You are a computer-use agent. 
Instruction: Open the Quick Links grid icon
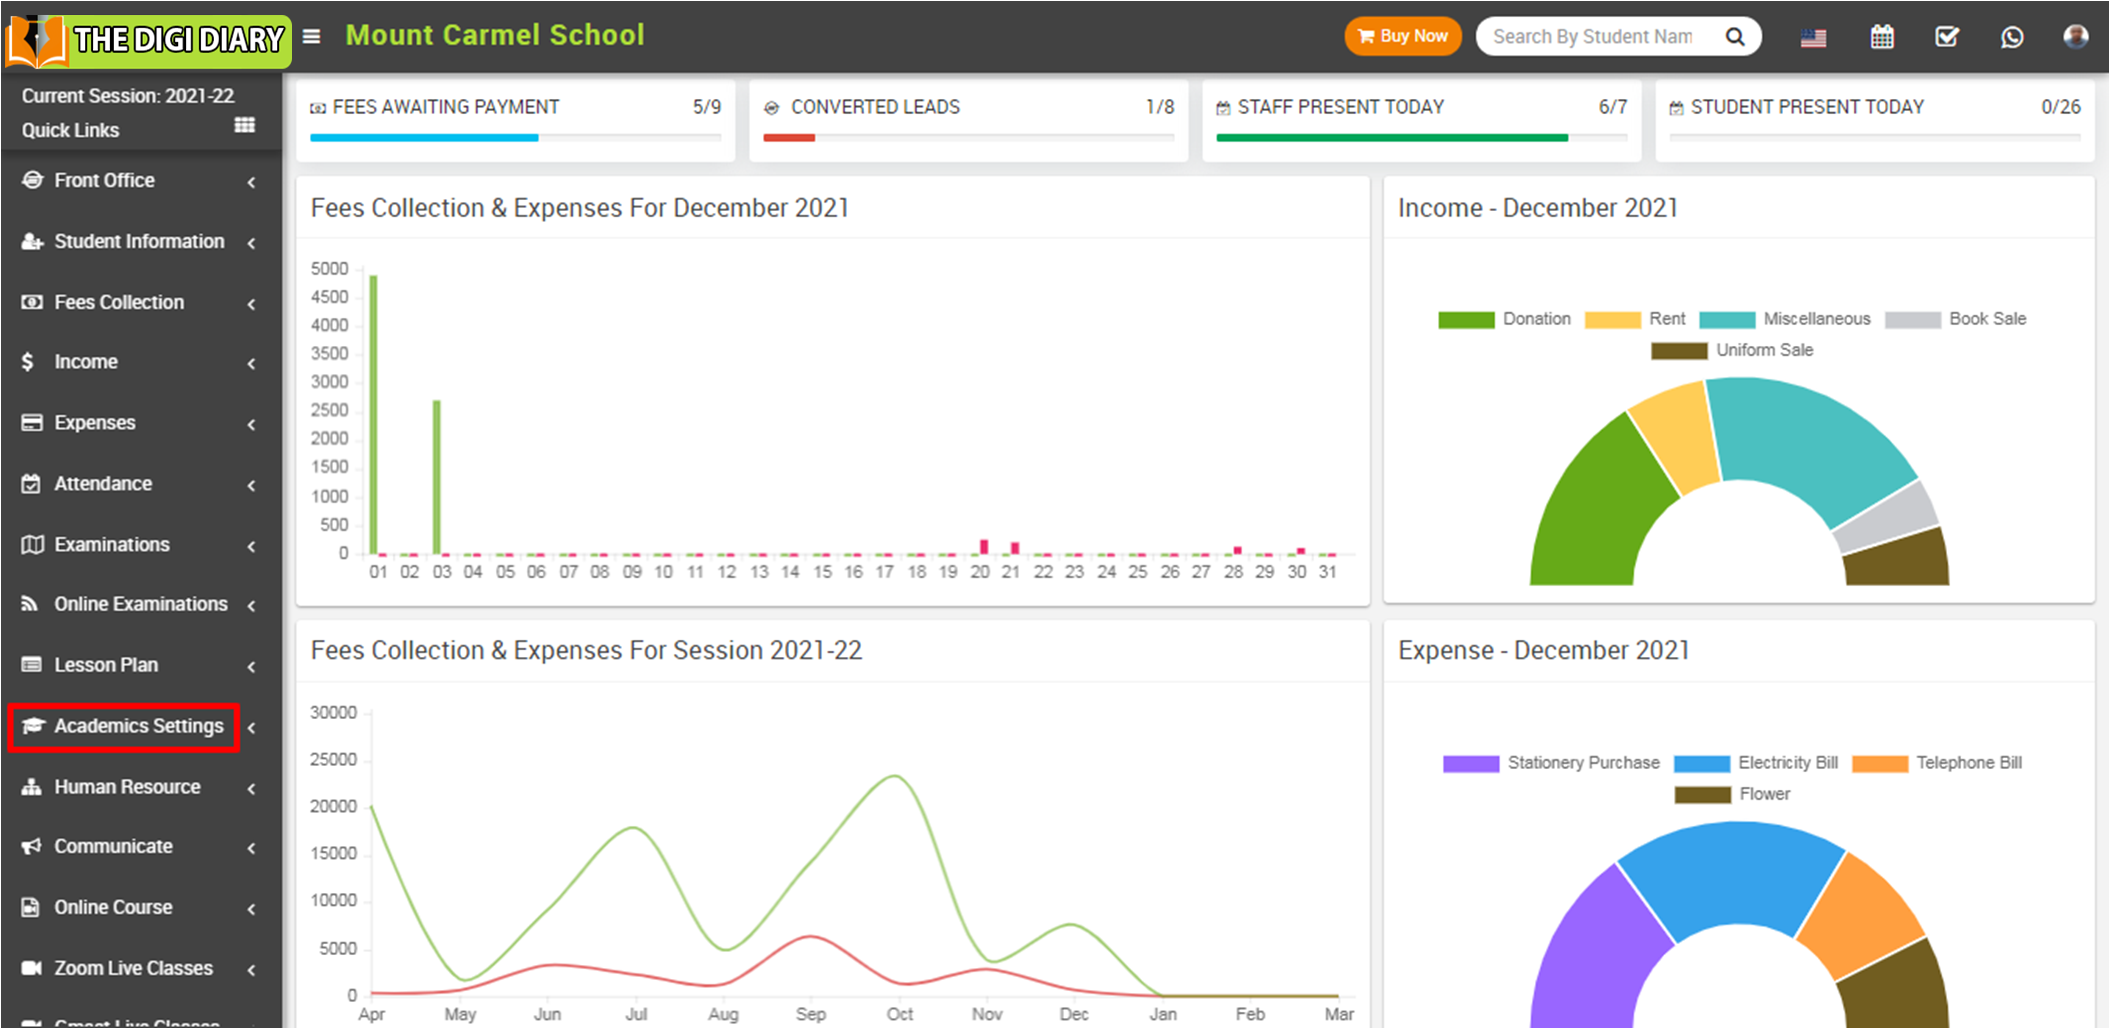(244, 126)
